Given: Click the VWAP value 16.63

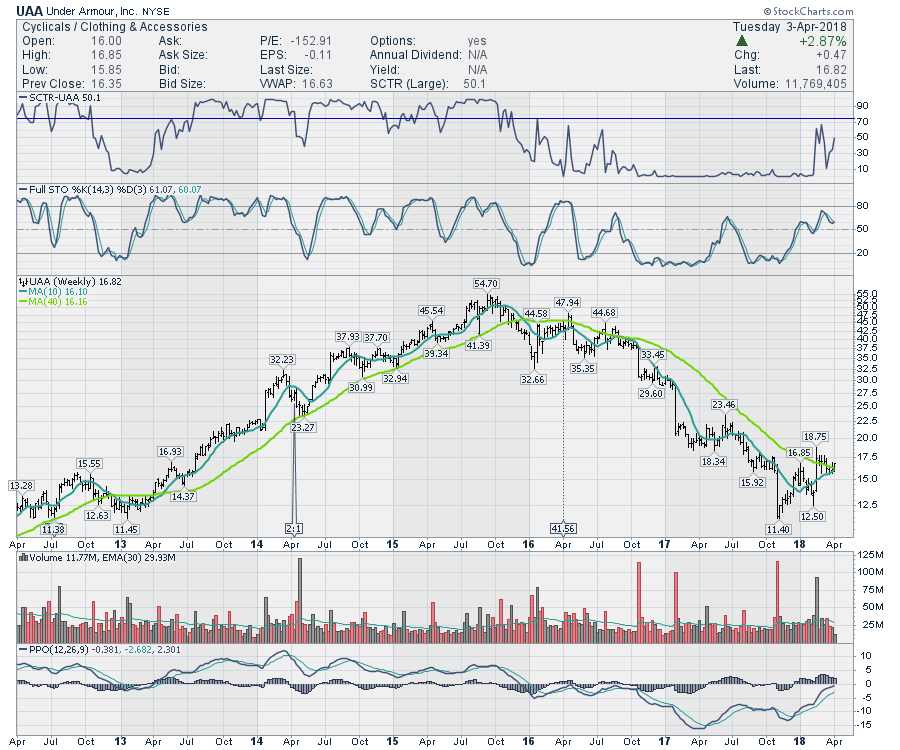Looking at the screenshot, I should click(317, 84).
